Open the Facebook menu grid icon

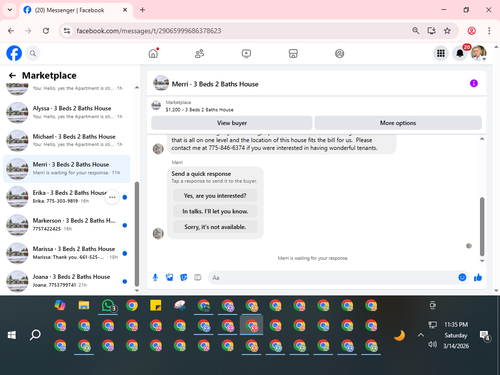[441, 53]
